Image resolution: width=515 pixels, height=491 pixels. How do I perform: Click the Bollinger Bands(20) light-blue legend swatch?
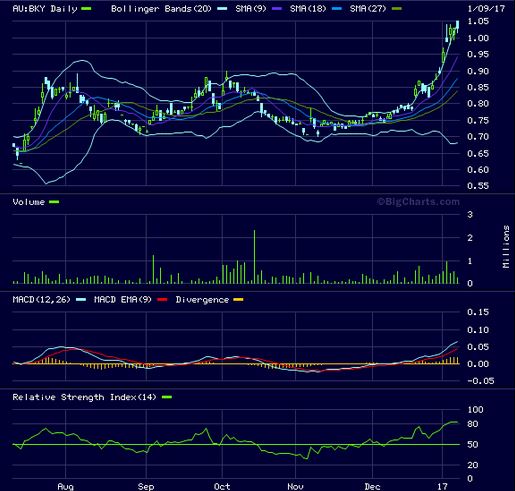(222, 9)
